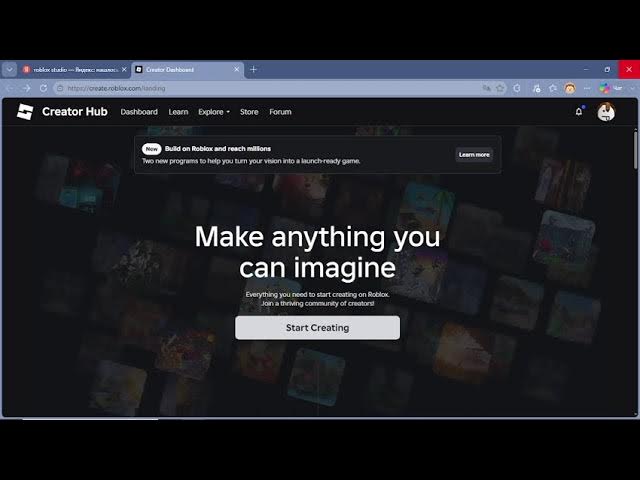Viewport: 640px width, 480px height.
Task: Bookmark page with the star icon
Action: click(x=500, y=88)
